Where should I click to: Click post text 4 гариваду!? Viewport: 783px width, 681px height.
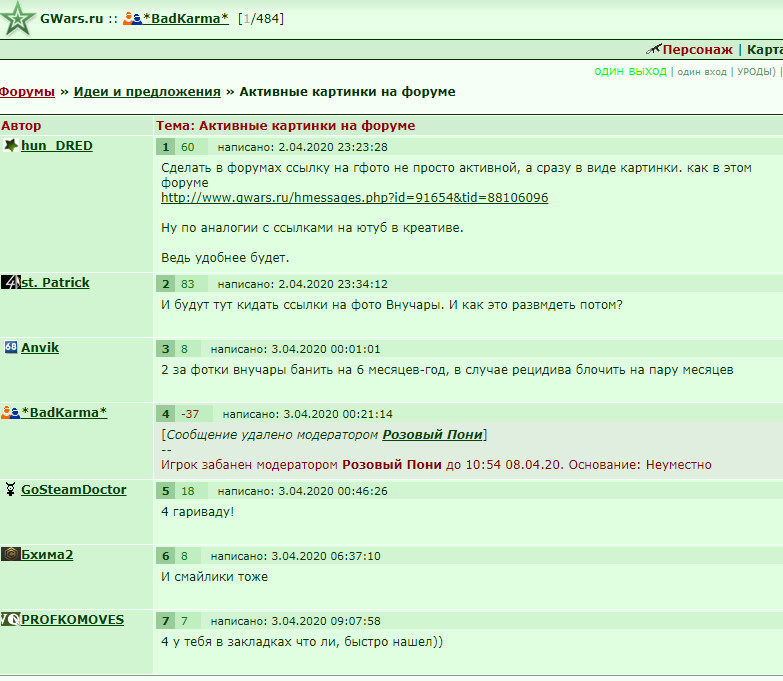tap(198, 512)
